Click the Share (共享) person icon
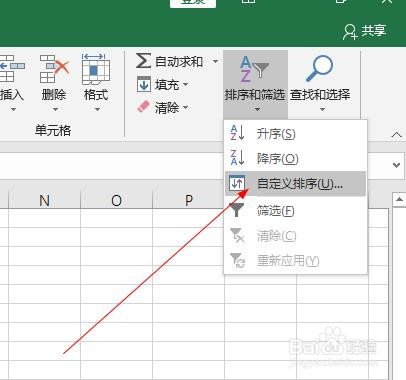Screen dimensions: 406x380 point(350,32)
